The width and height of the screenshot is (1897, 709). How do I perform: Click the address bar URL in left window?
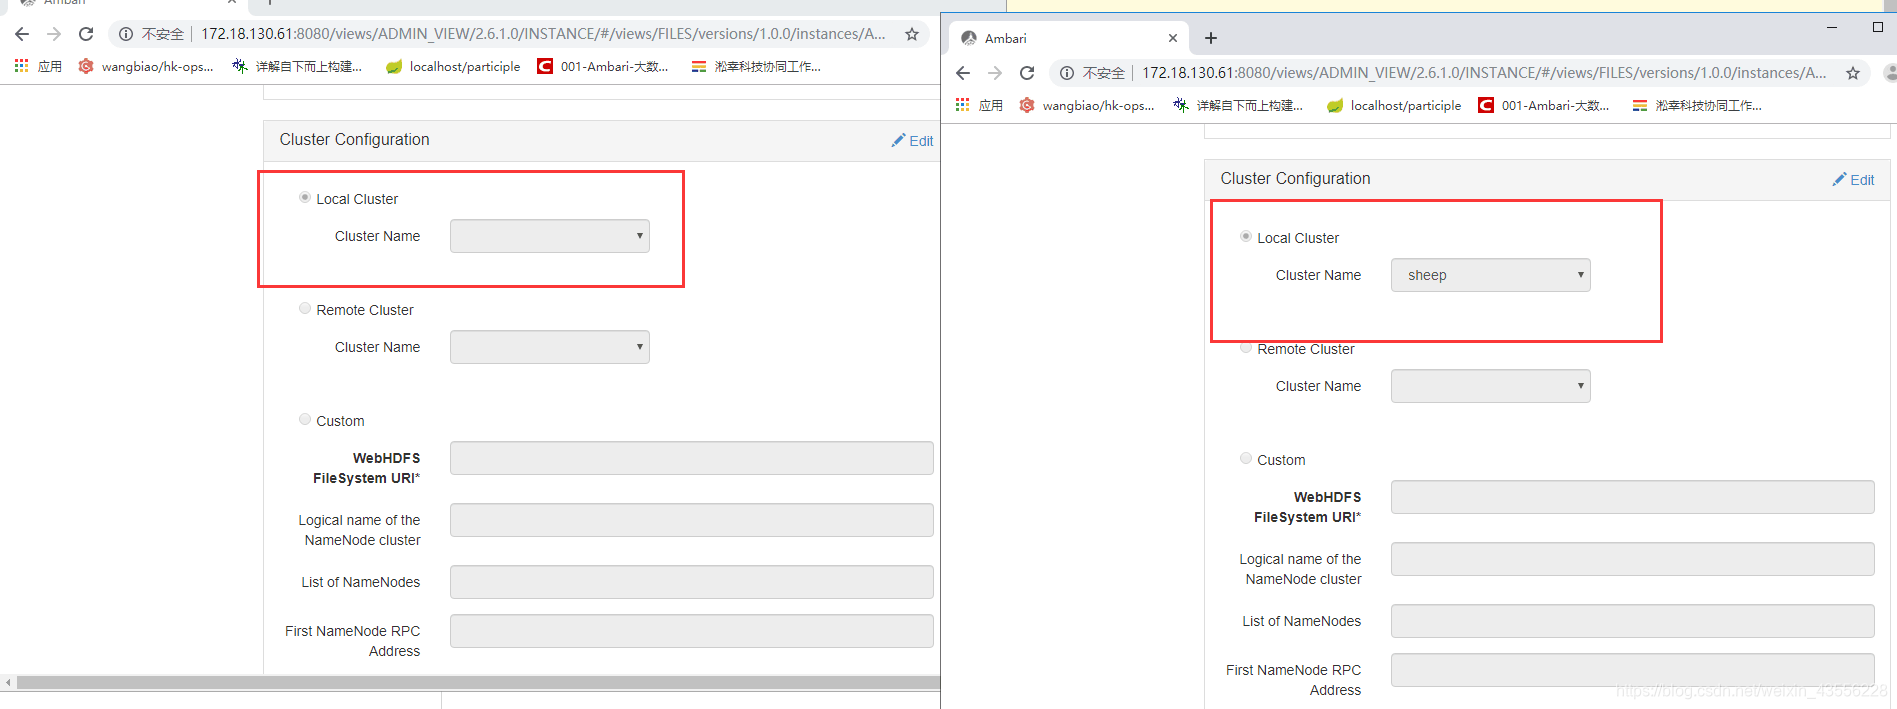(543, 34)
